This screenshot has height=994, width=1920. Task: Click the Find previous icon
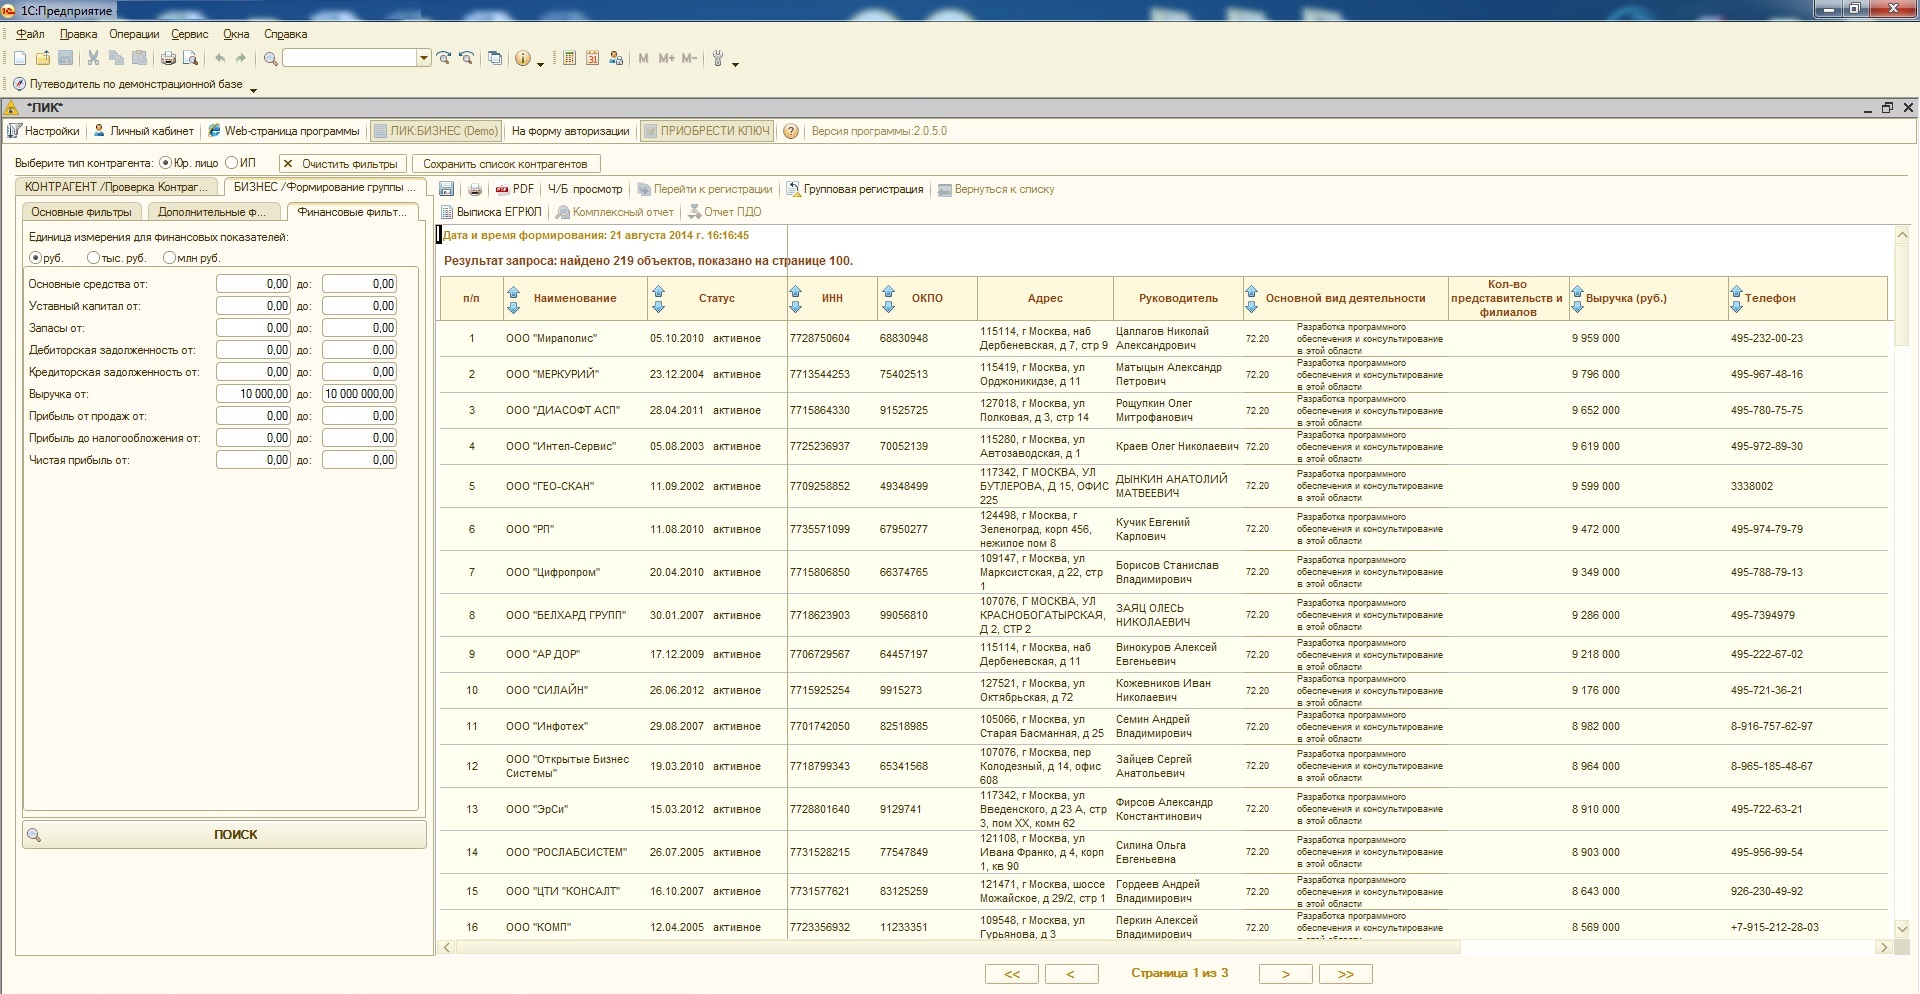pos(466,59)
